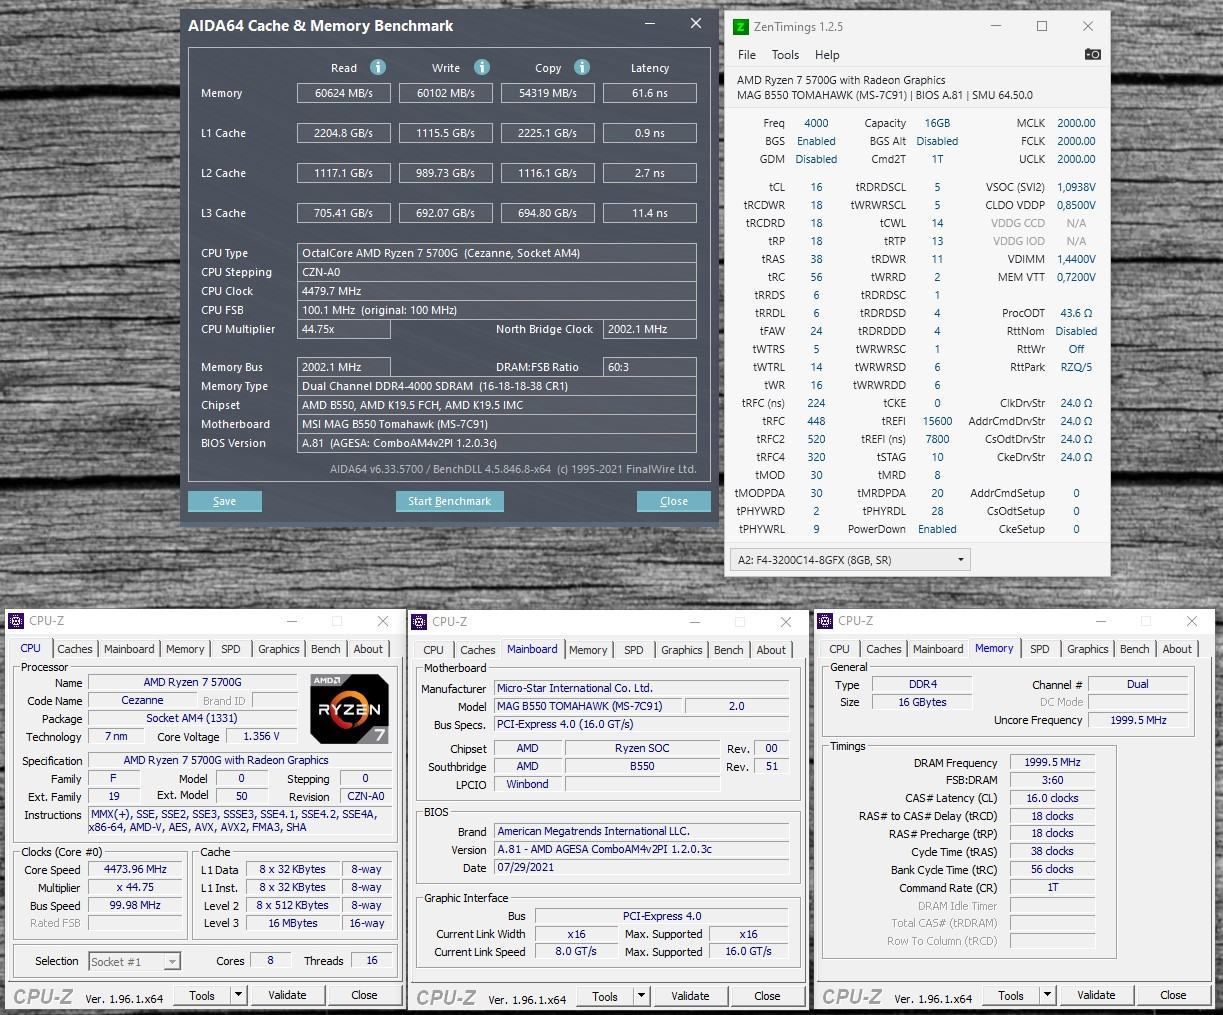The image size is (1223, 1015).
Task: Select the Mainboard tab in right CPU-Z window
Action: coord(938,649)
